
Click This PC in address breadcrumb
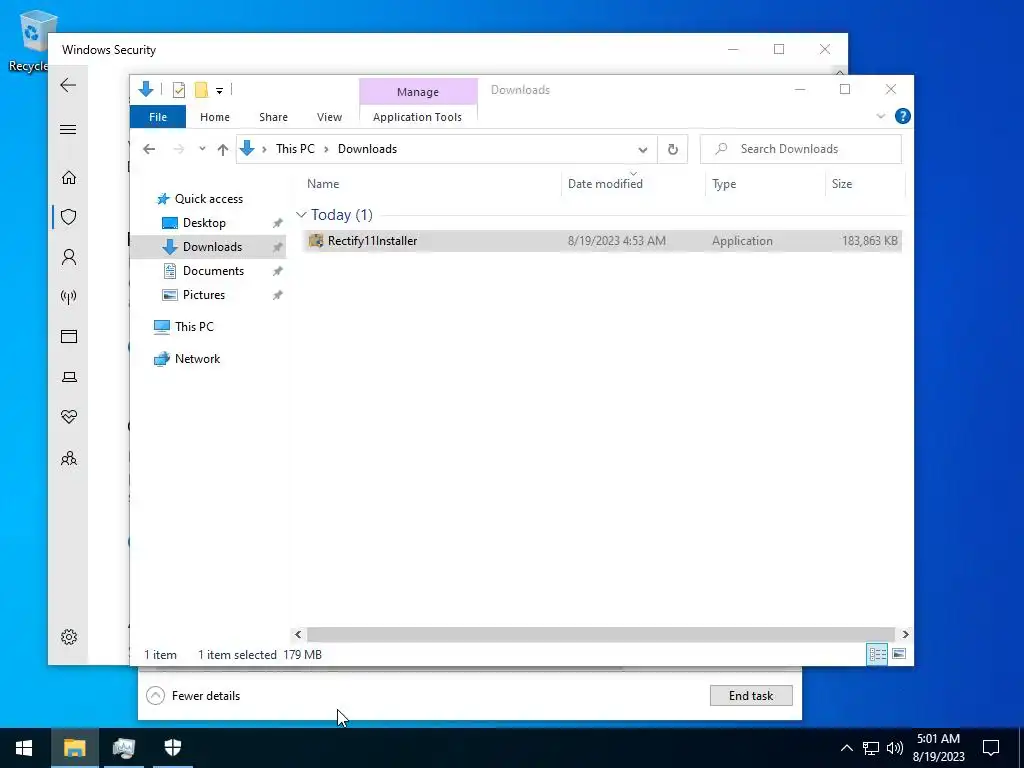click(x=295, y=149)
